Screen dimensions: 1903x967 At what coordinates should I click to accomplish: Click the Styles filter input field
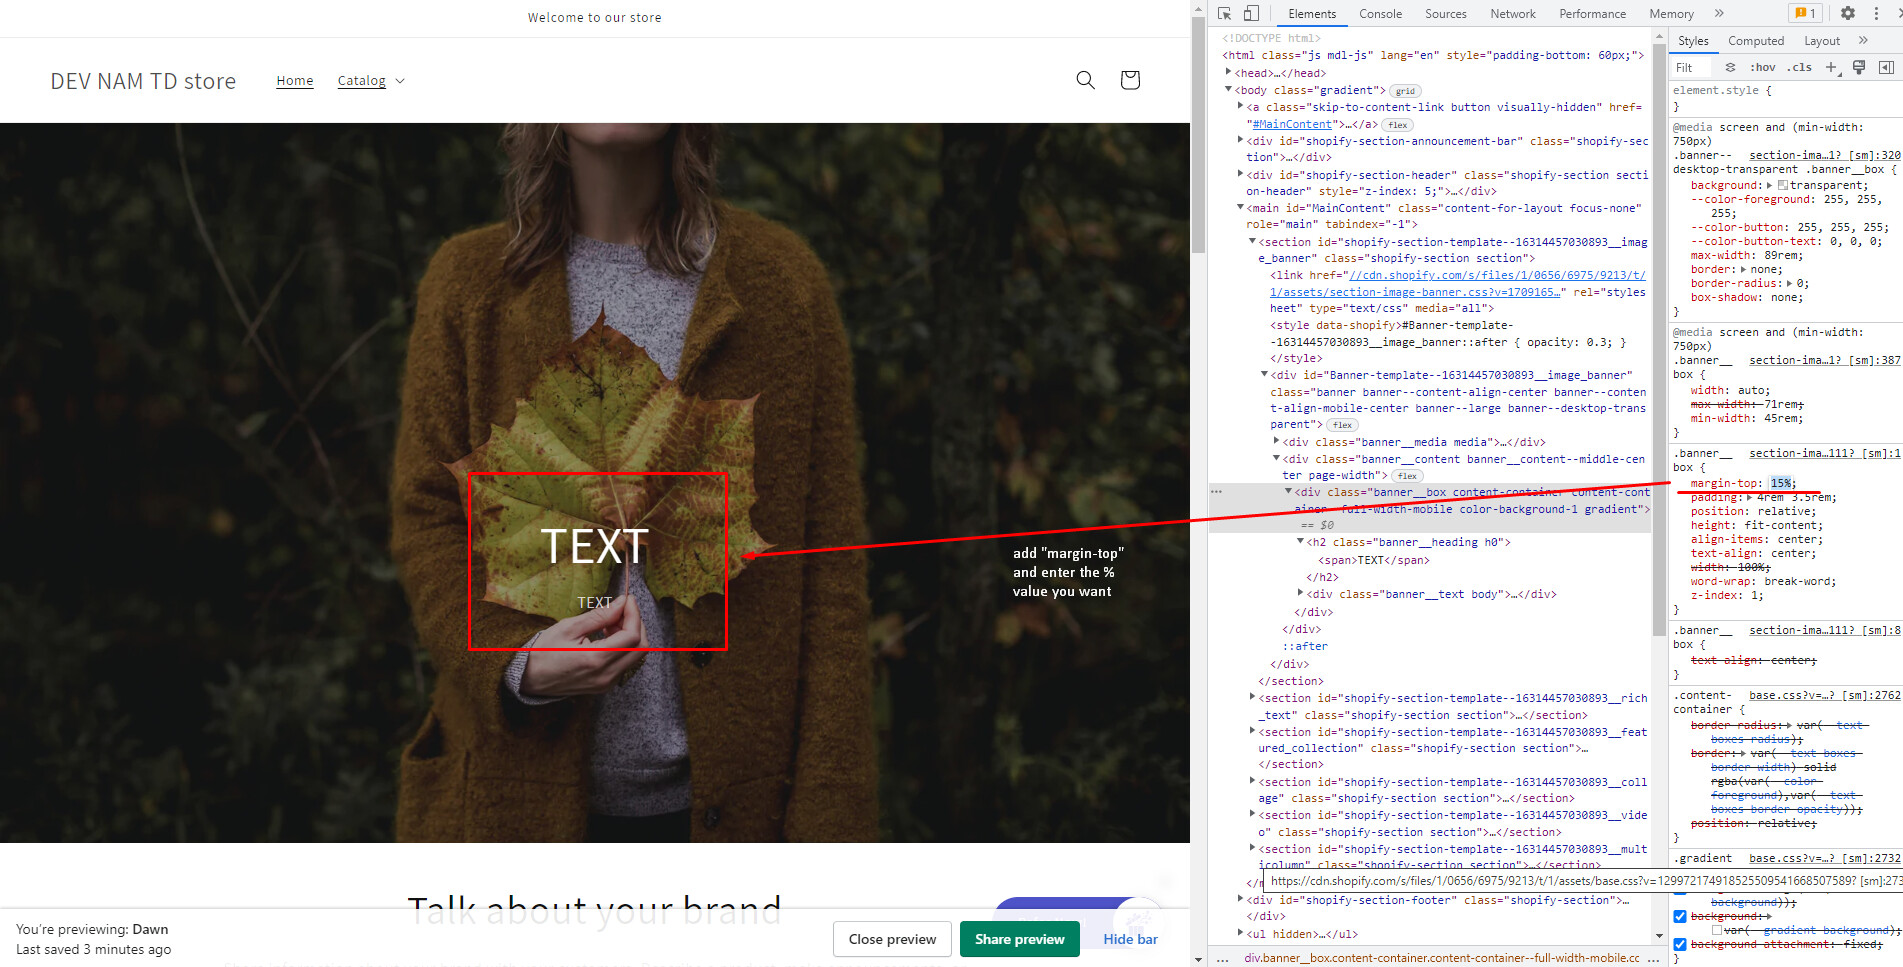[1693, 67]
